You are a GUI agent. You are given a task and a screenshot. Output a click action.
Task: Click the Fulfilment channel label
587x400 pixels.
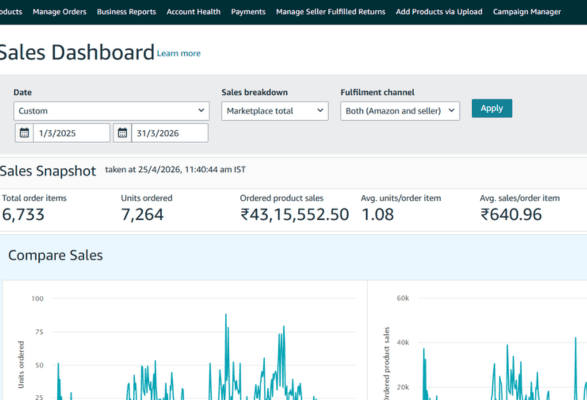(377, 92)
